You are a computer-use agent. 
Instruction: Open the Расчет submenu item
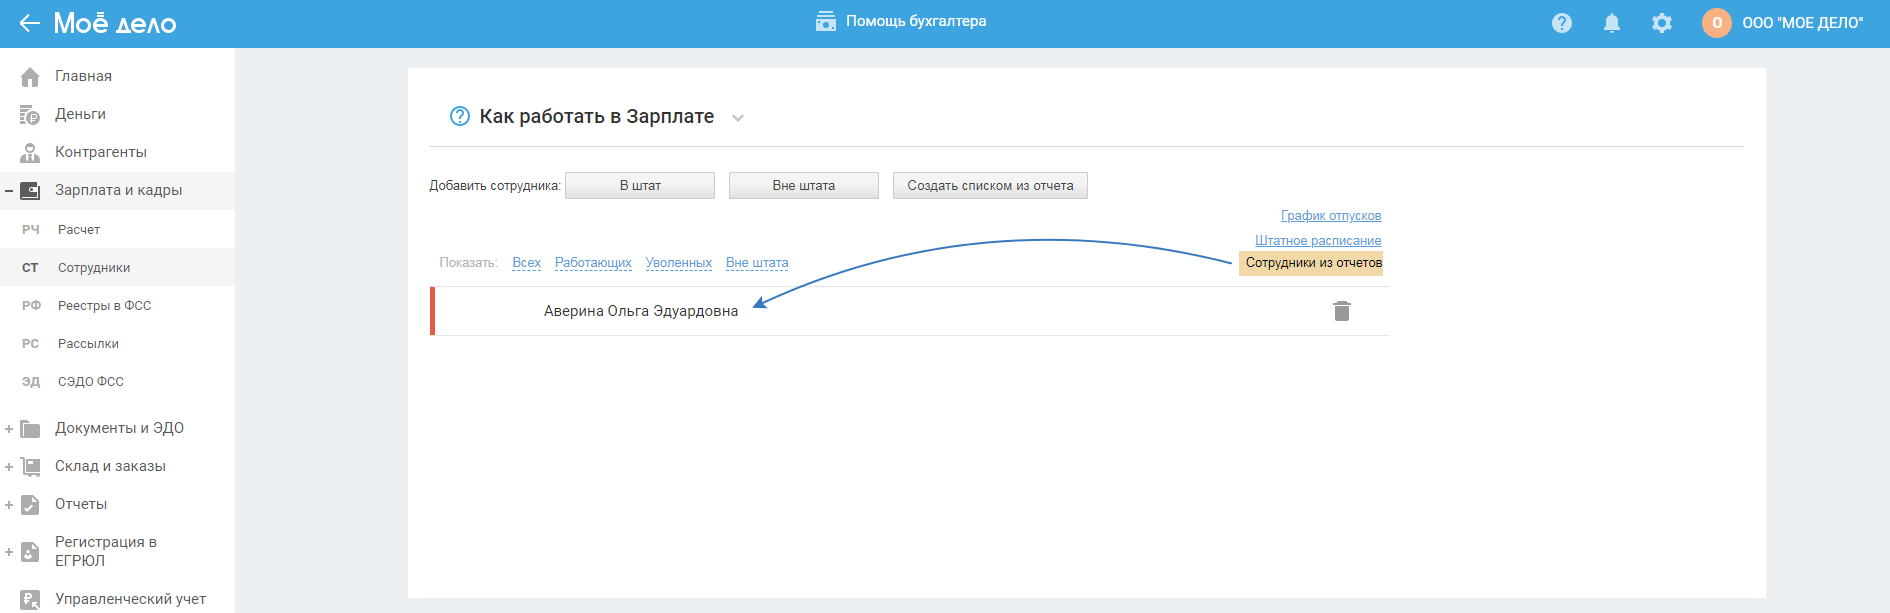79,230
